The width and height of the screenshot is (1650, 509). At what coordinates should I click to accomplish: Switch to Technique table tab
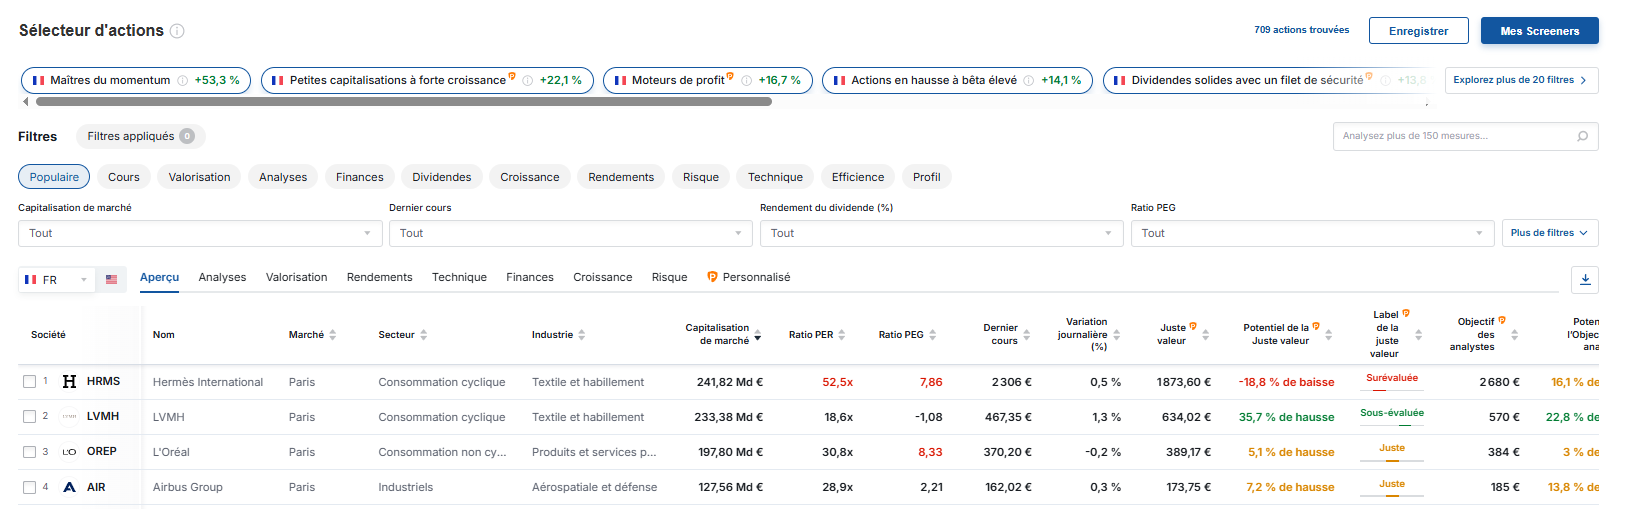[459, 277]
